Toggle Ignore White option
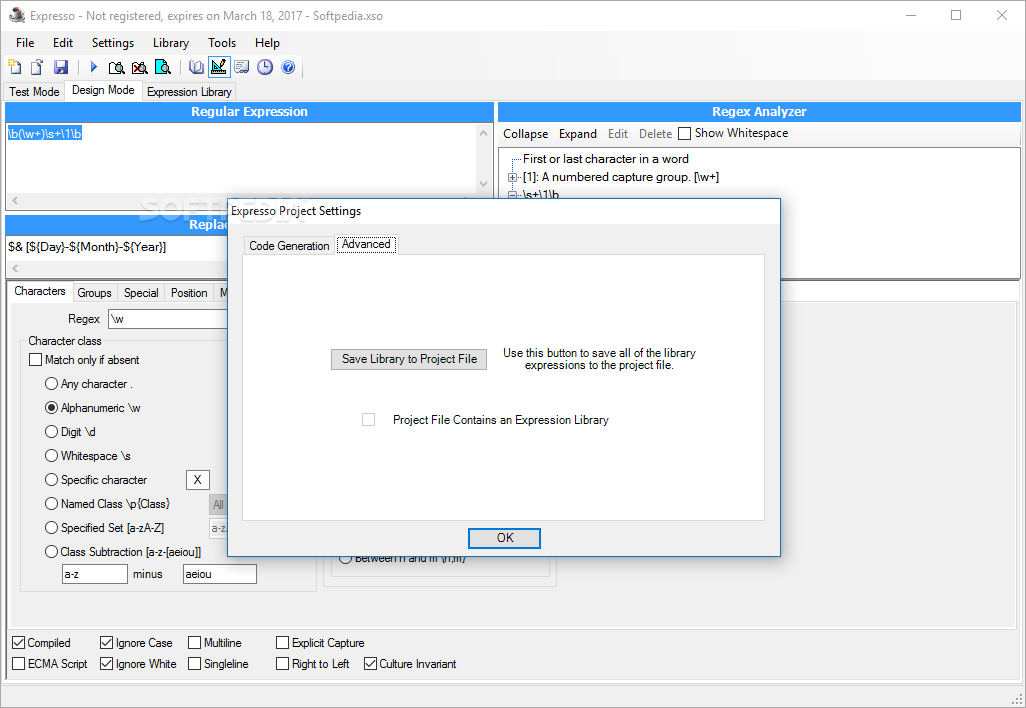1026x708 pixels. (106, 664)
